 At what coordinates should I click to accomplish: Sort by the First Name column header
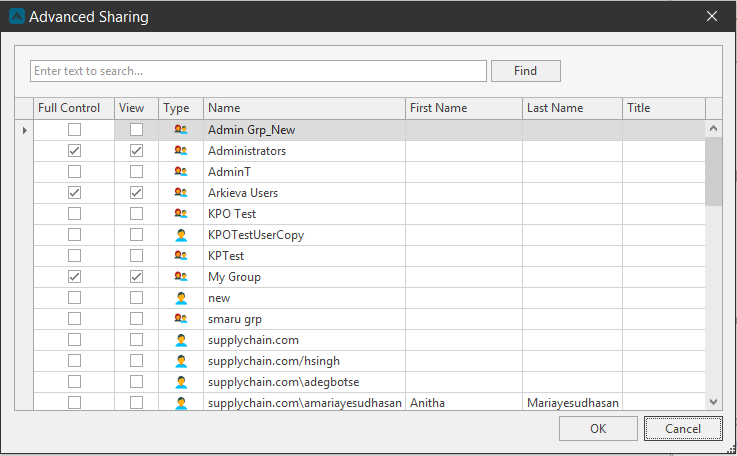[464, 108]
